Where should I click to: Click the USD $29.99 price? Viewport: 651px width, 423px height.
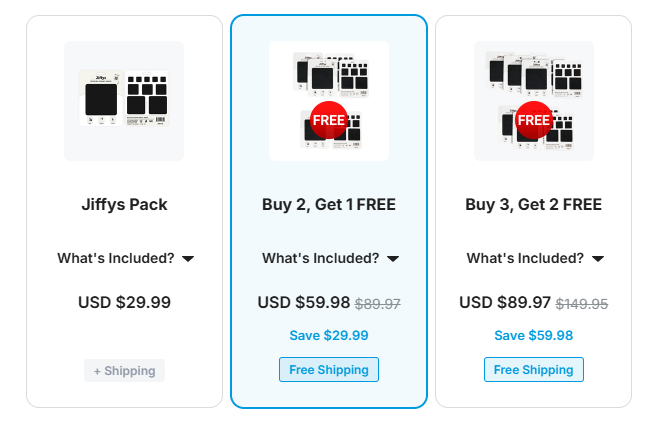click(x=125, y=303)
